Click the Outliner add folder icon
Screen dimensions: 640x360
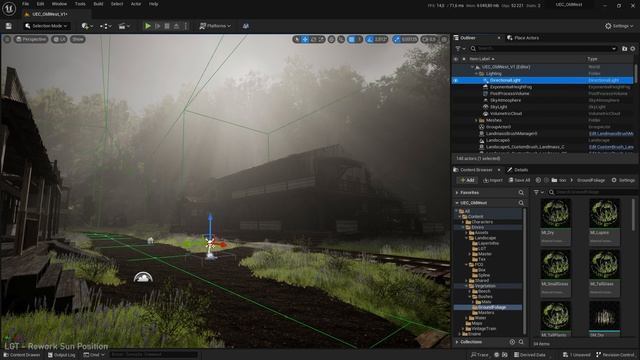coord(624,49)
